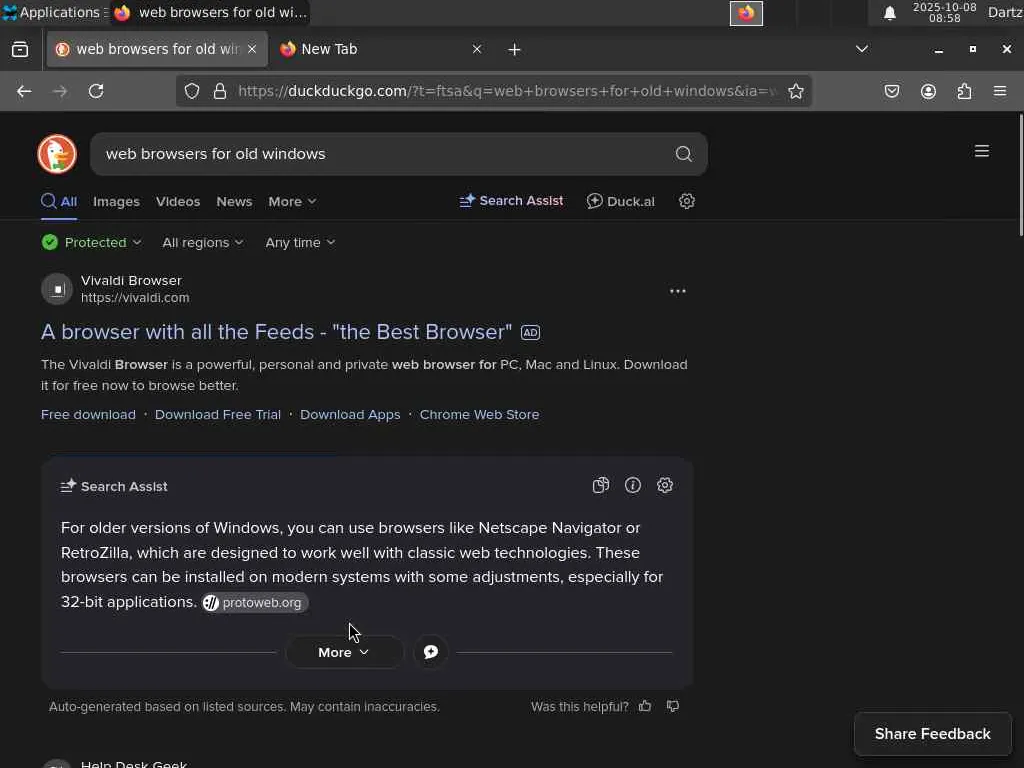Open the Vivaldi ad options ellipsis
This screenshot has height=768, width=1024.
point(678,291)
